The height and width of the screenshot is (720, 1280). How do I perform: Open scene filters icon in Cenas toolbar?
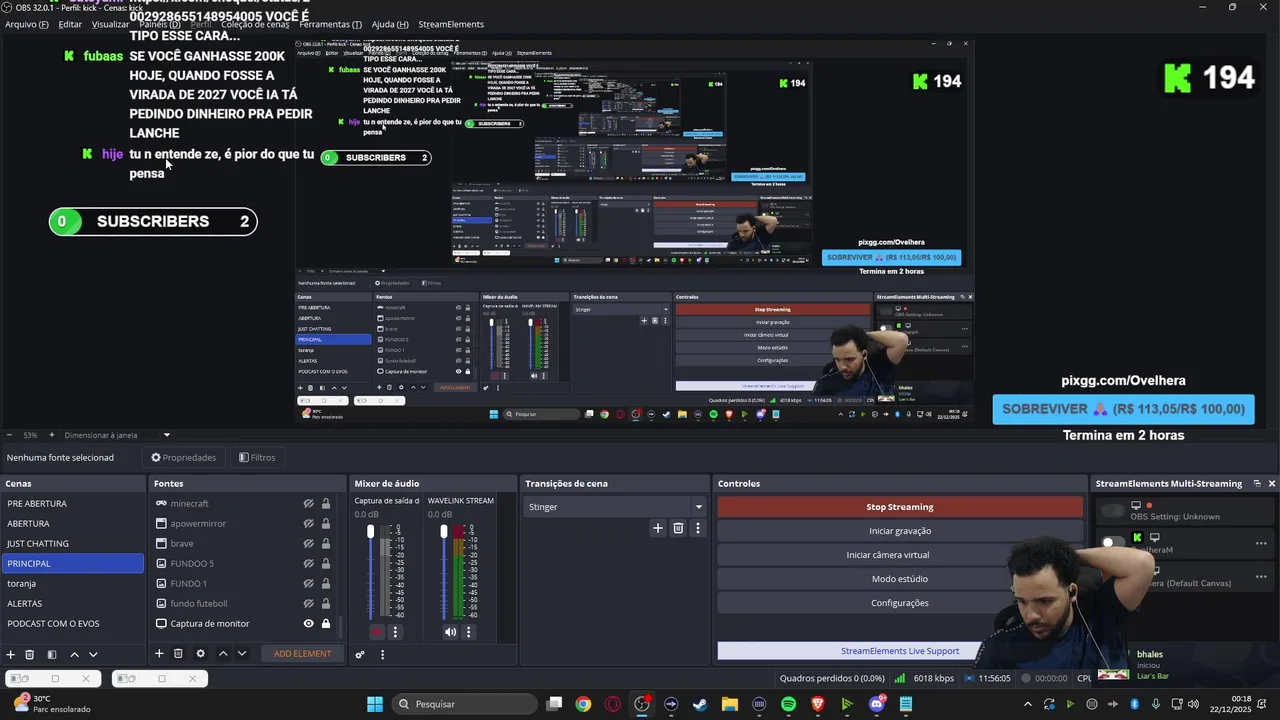[x=52, y=654]
